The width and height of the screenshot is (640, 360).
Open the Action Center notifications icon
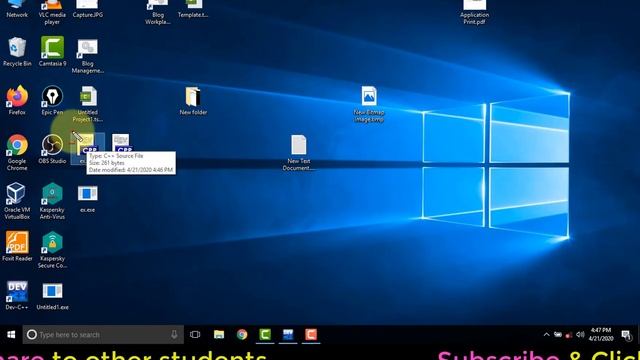click(626, 335)
